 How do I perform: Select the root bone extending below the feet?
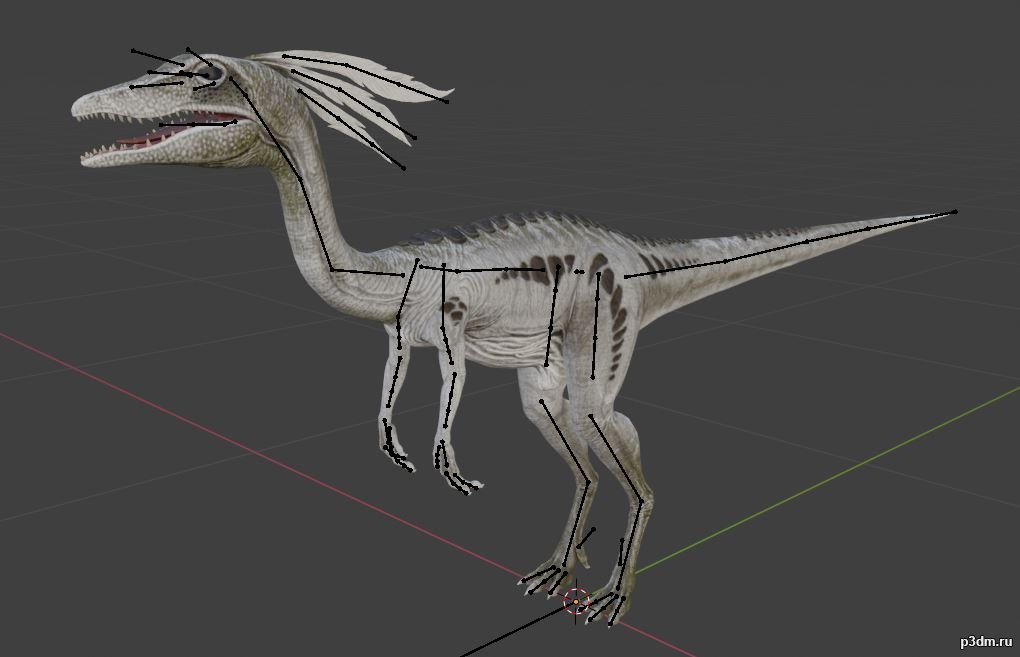tap(510, 630)
